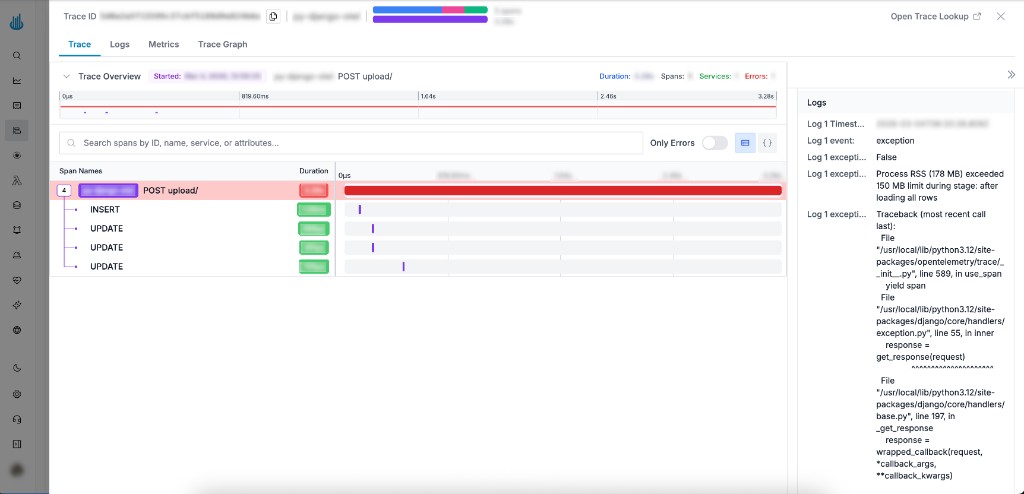Screen dimensions: 1024x494
Task: Click the Log 1 Timestamp label
Action: (x=836, y=124)
